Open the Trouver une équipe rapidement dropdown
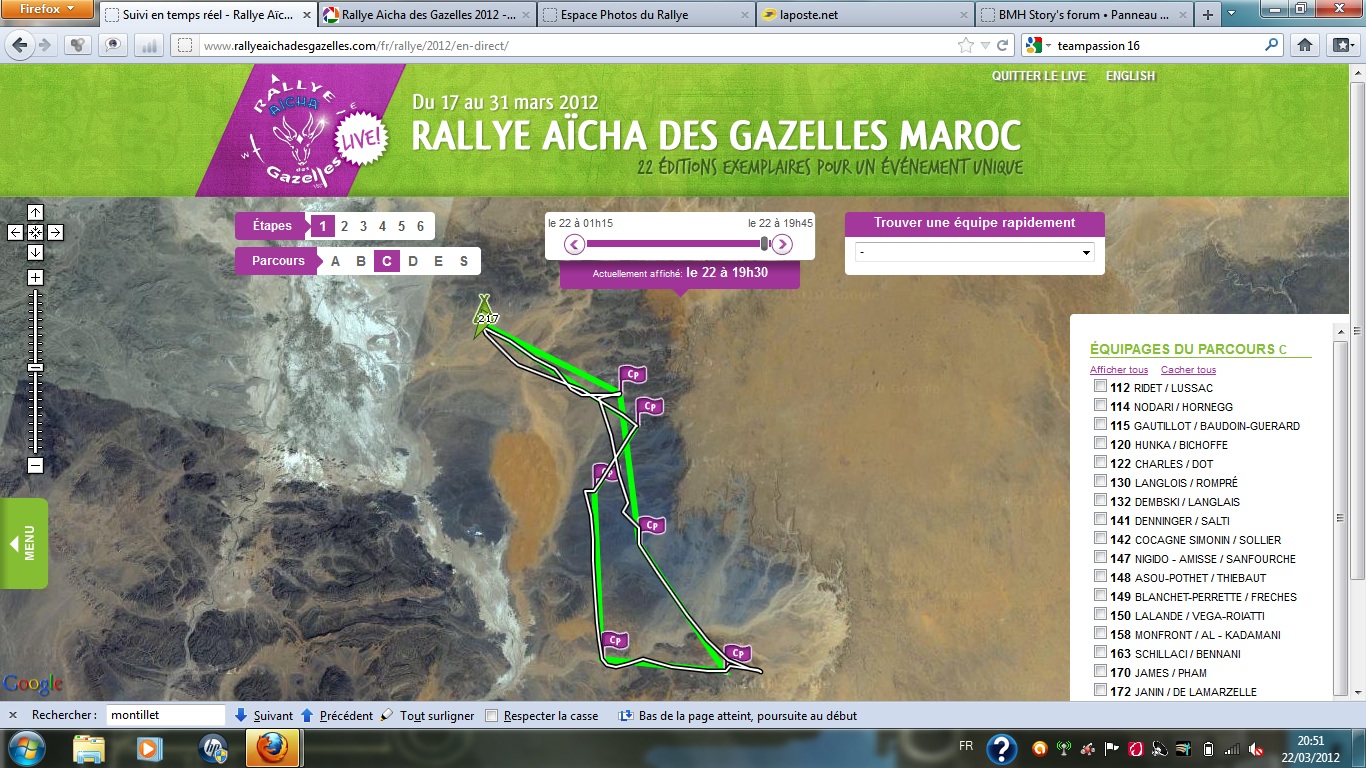 [x=974, y=253]
